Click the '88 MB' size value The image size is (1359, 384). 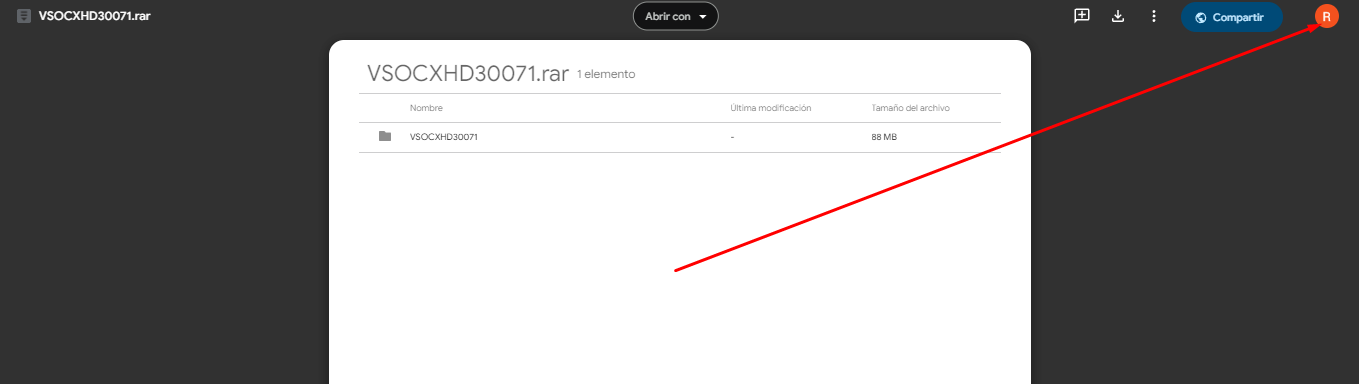pos(884,137)
